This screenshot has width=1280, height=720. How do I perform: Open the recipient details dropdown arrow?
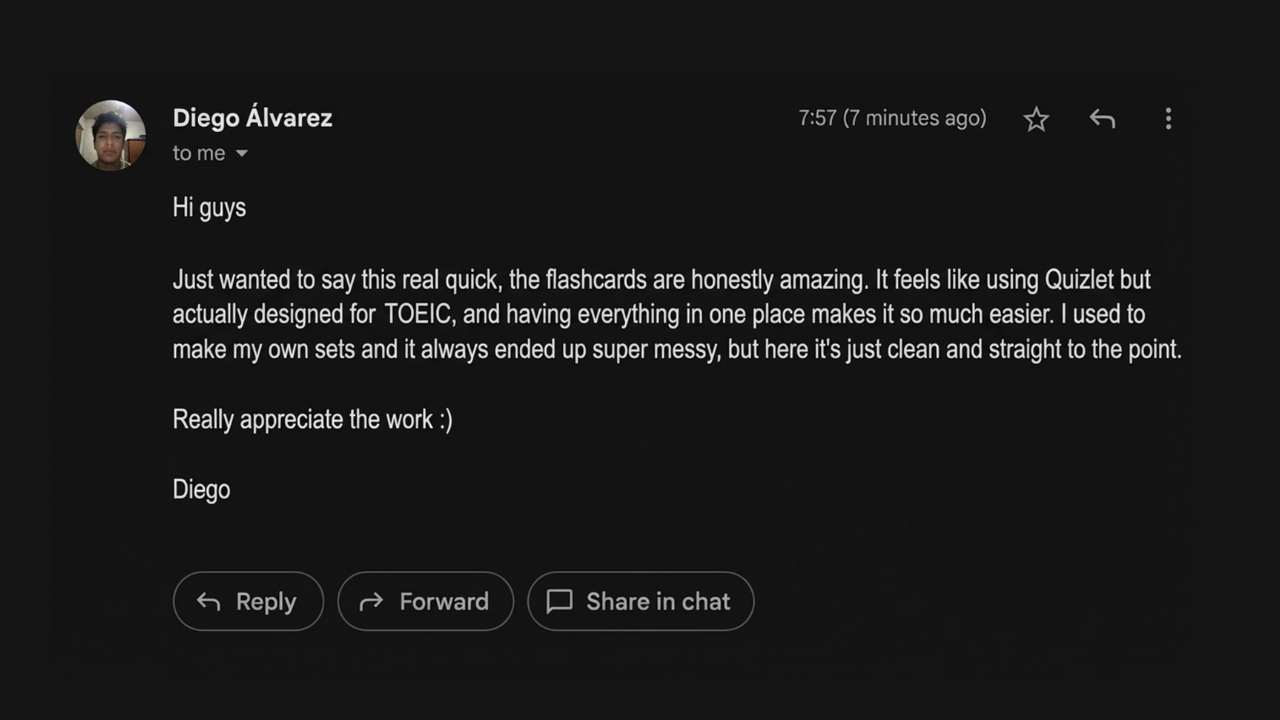coord(241,153)
